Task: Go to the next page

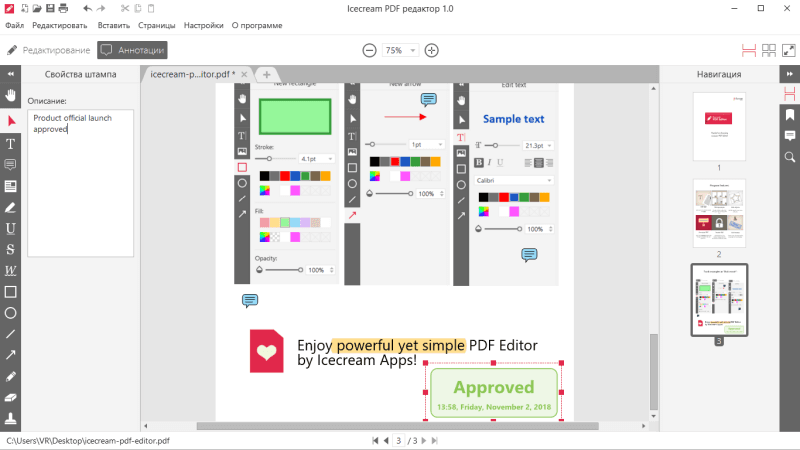Action: (423, 441)
